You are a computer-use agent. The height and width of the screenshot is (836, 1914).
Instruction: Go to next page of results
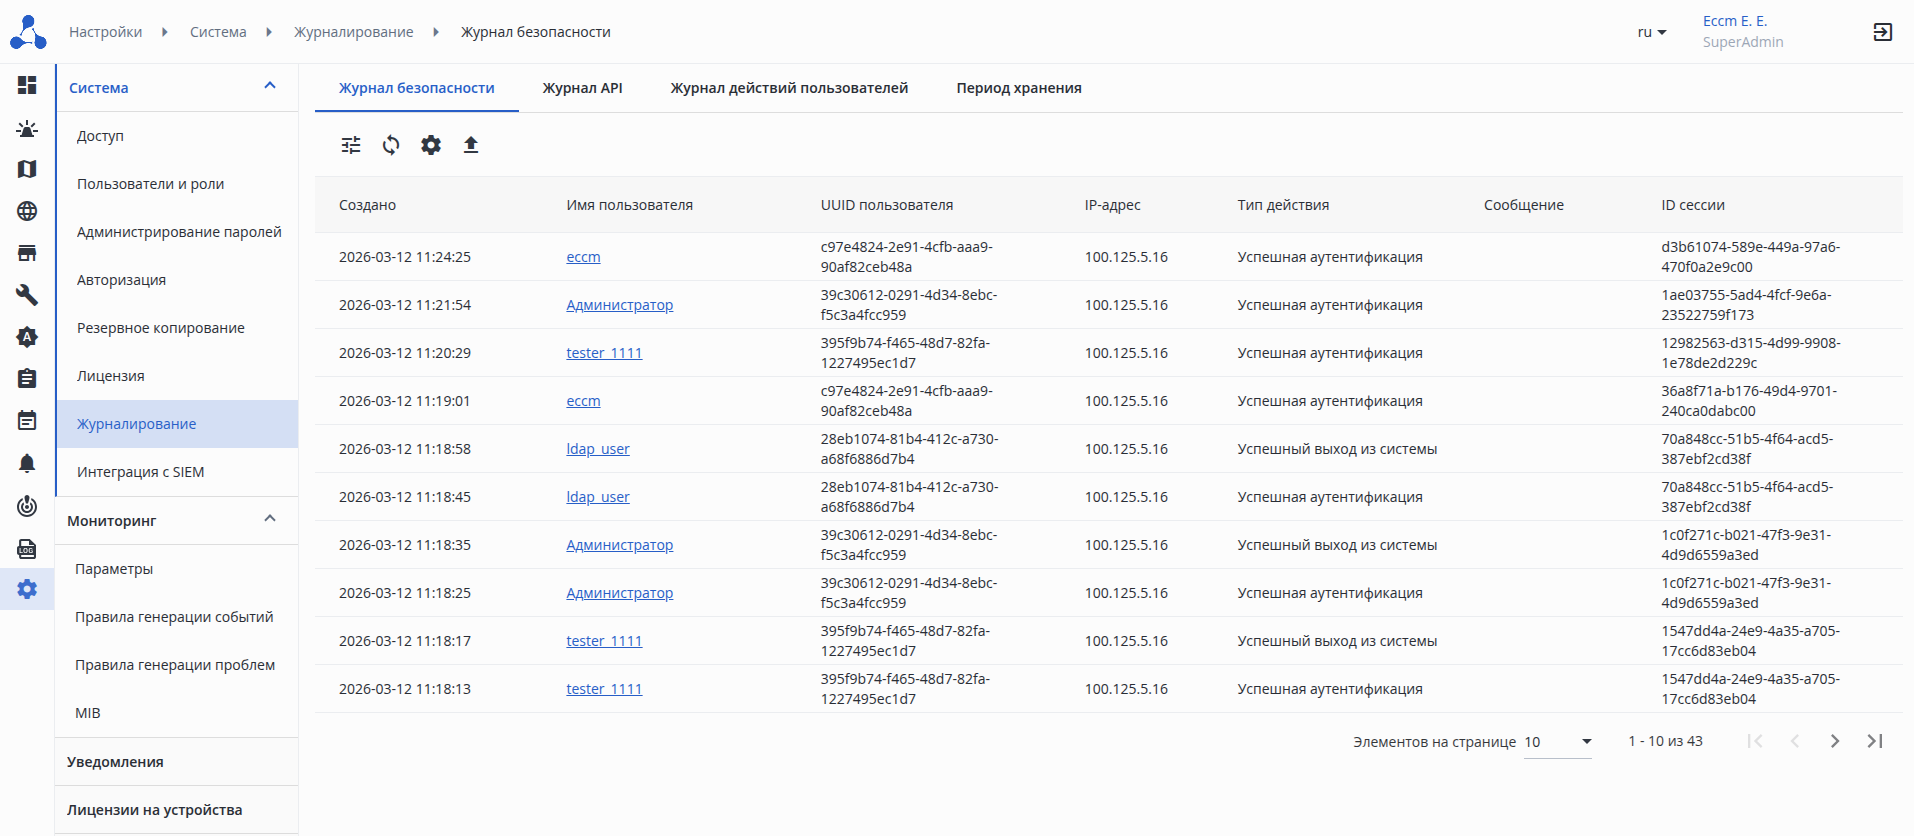[1834, 741]
